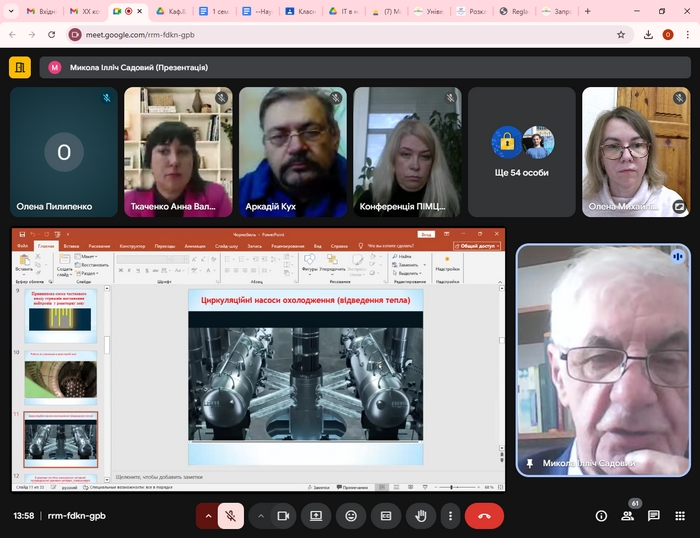
Task: Toggle the camera button on or off
Action: pyautogui.click(x=283, y=516)
